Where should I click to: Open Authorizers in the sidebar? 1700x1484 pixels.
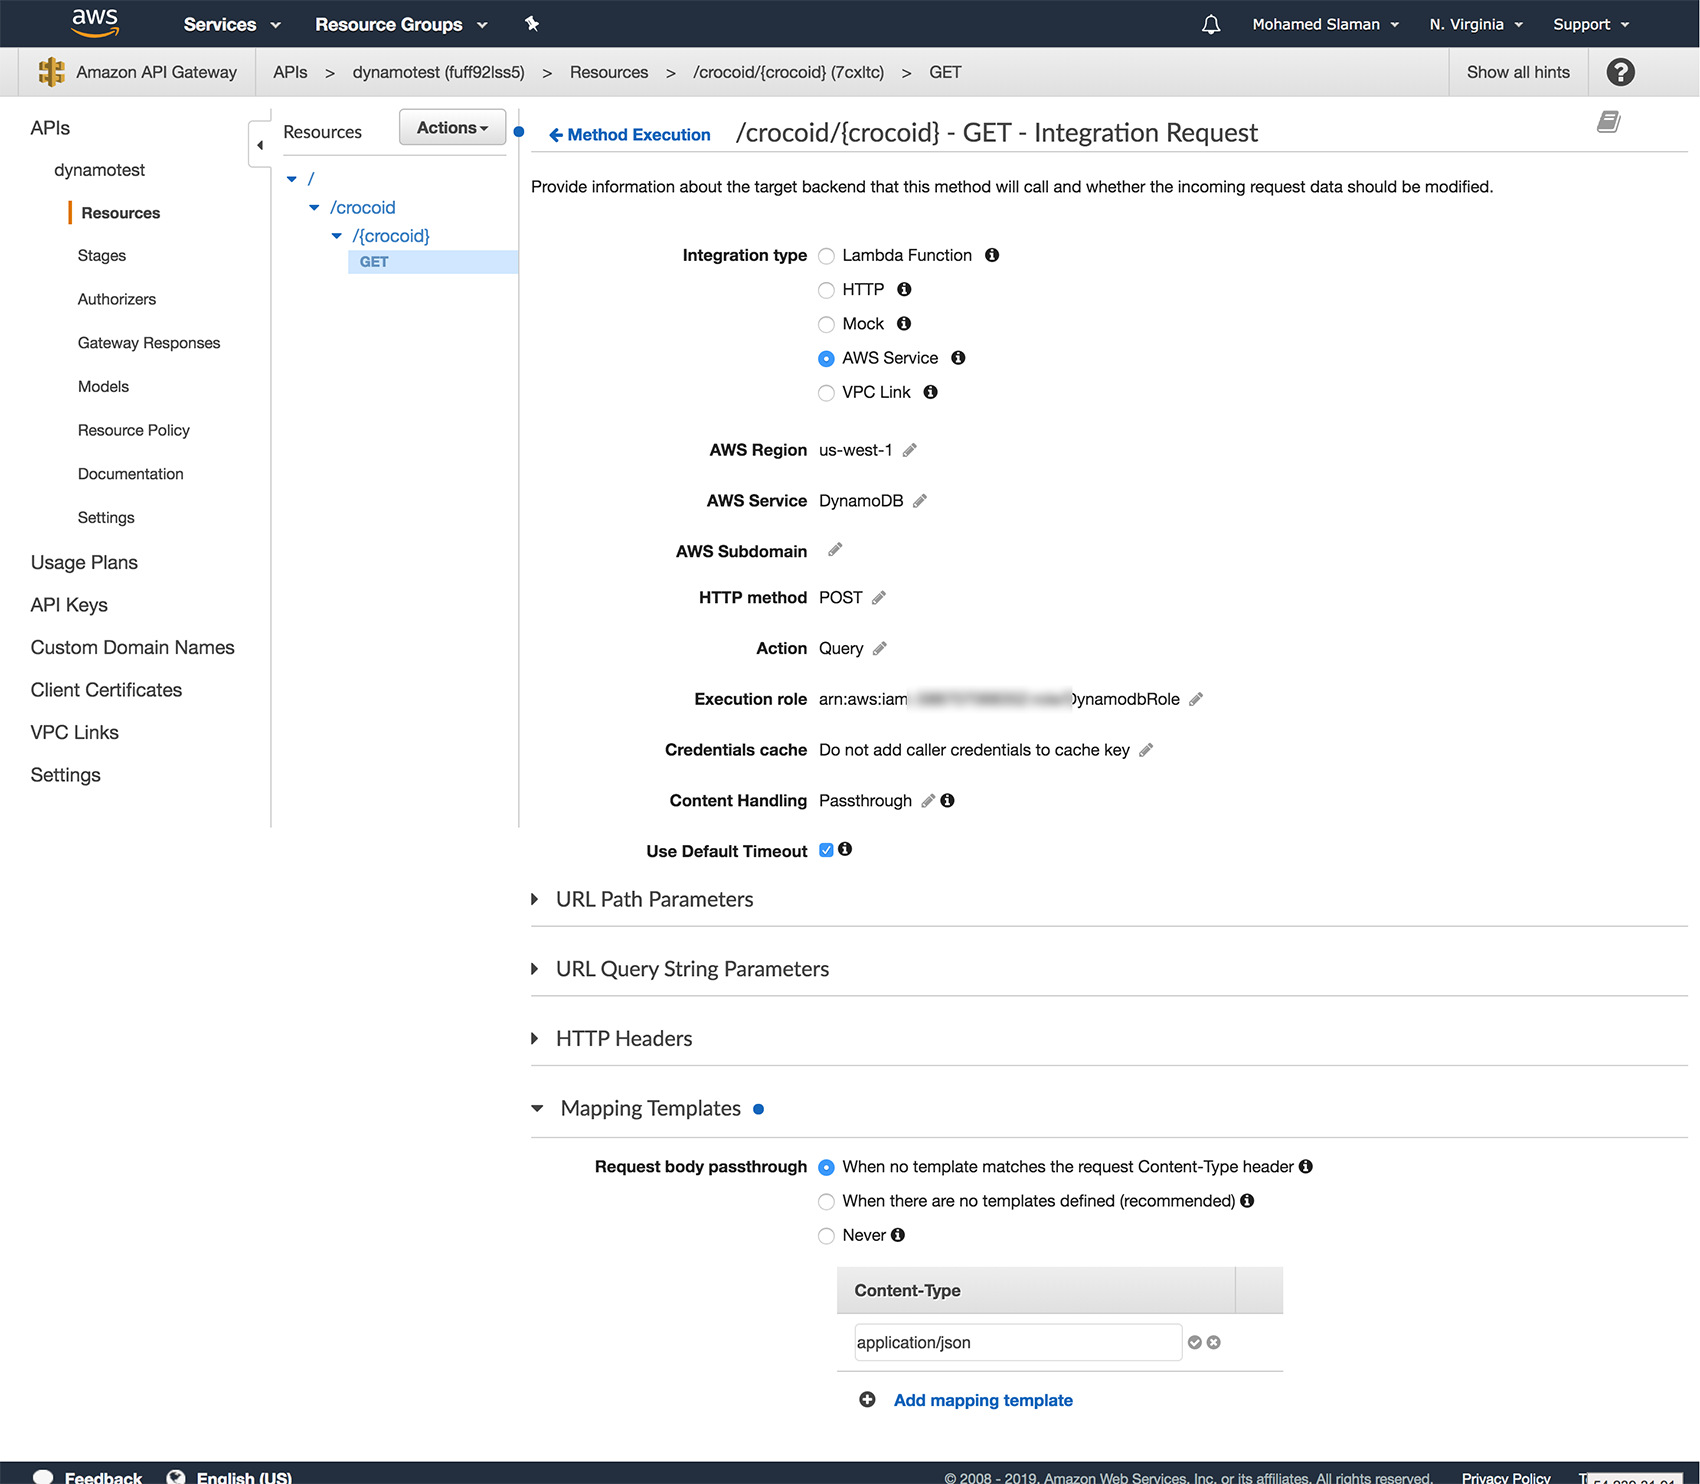tap(117, 299)
